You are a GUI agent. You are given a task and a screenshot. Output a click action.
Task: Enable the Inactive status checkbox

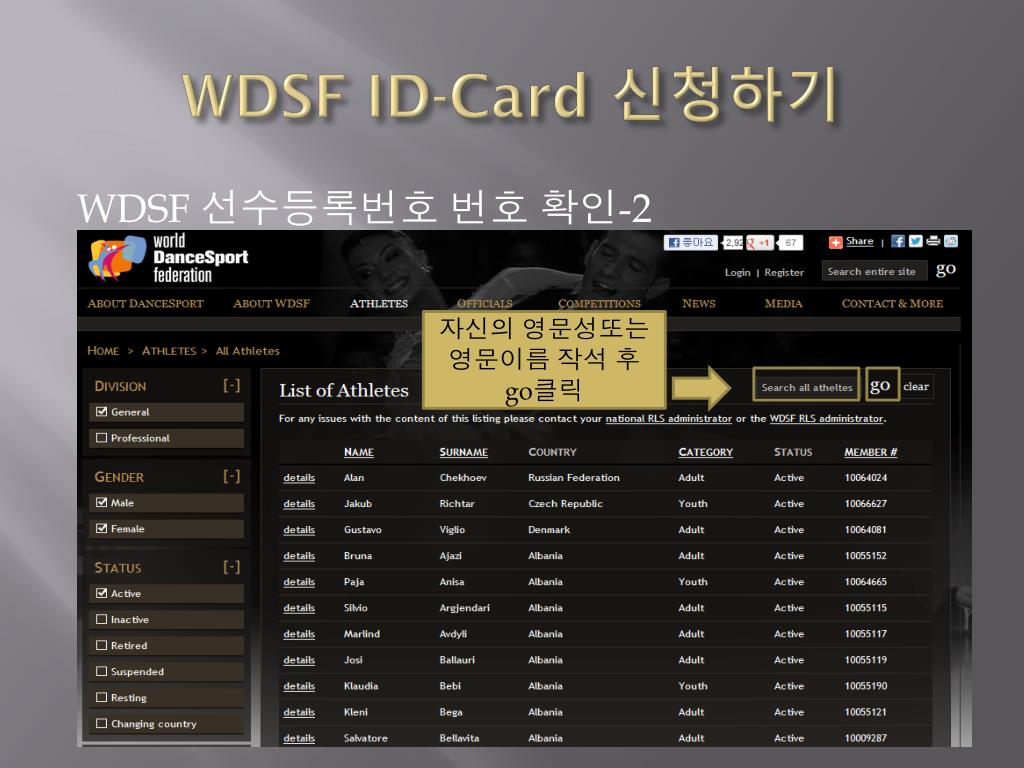coord(101,619)
